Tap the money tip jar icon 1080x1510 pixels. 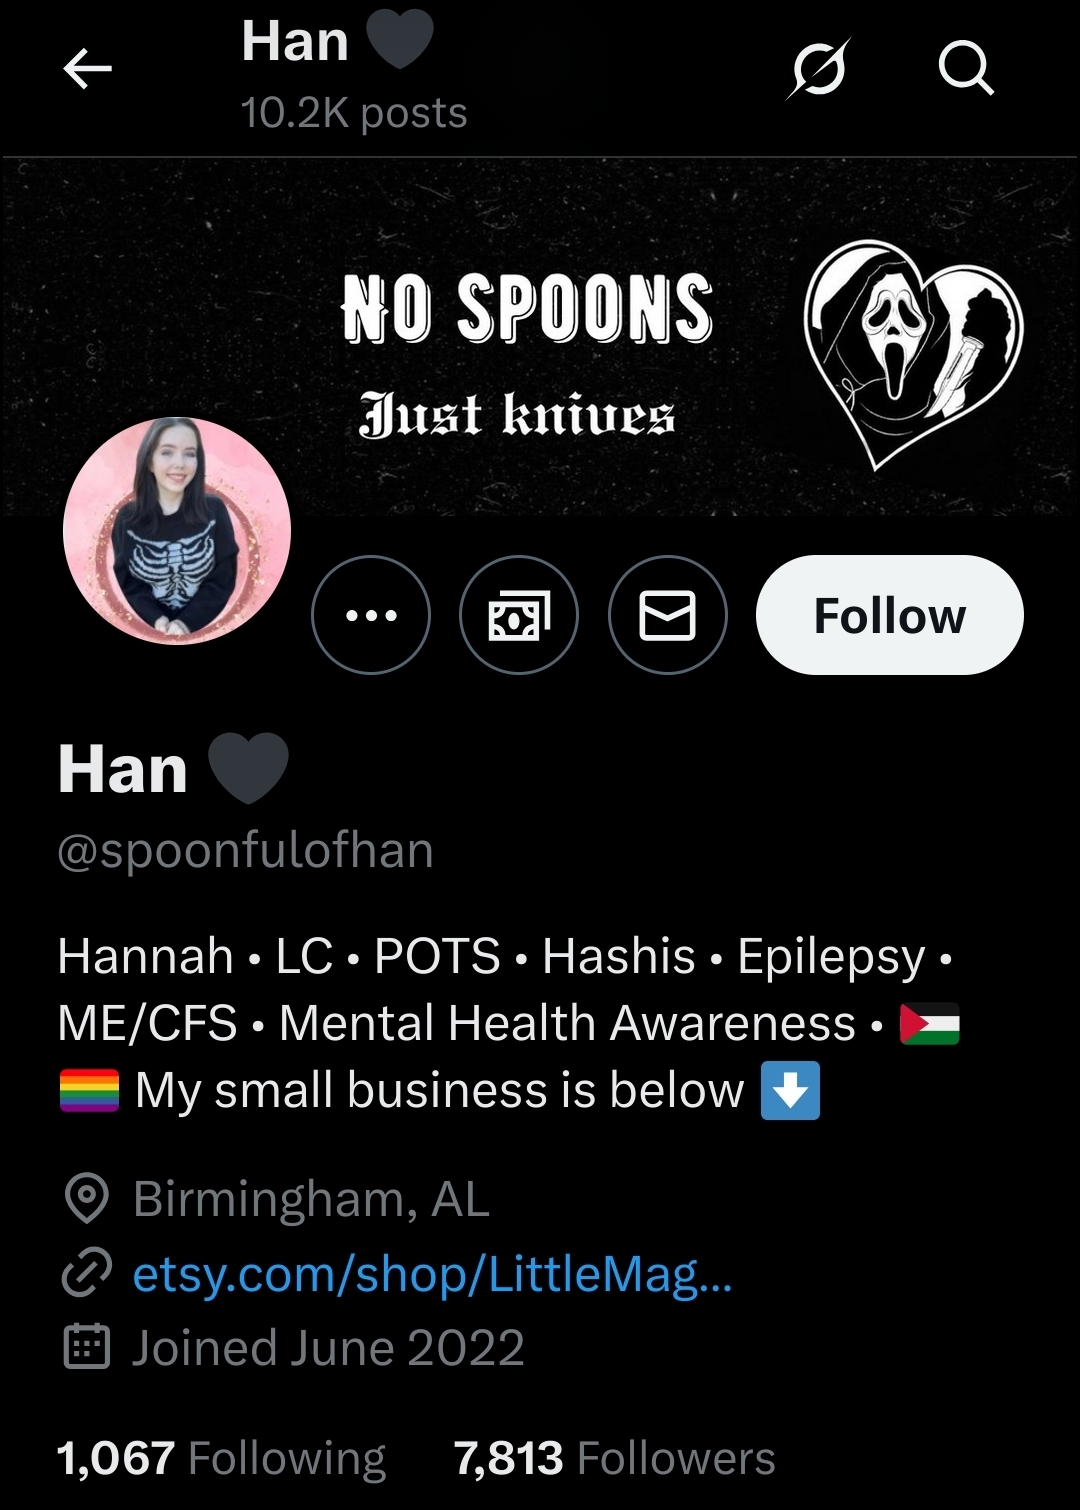pos(519,615)
